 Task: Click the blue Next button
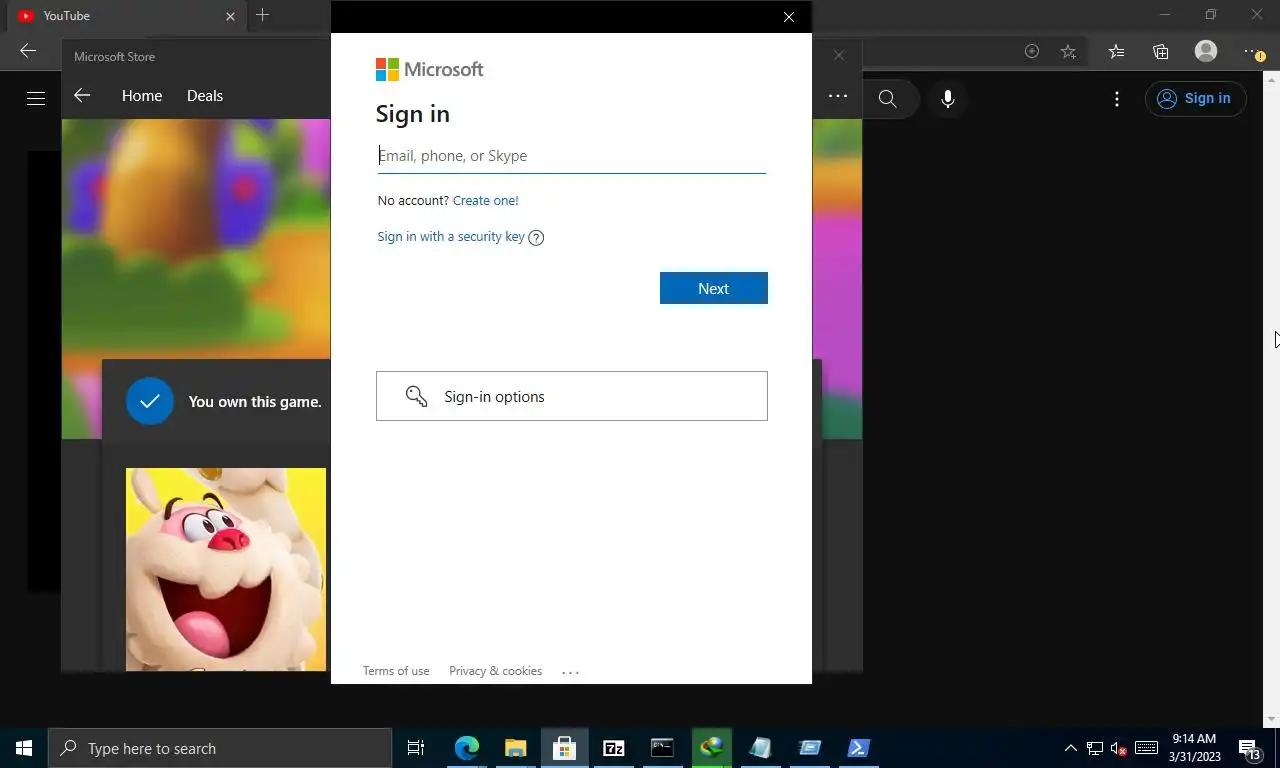point(714,288)
